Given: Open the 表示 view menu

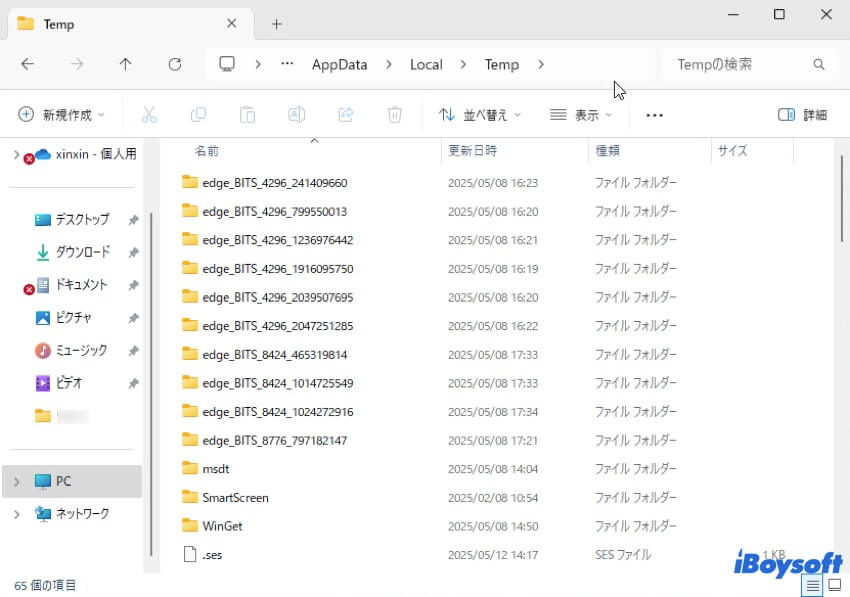Looking at the screenshot, I should (x=581, y=115).
